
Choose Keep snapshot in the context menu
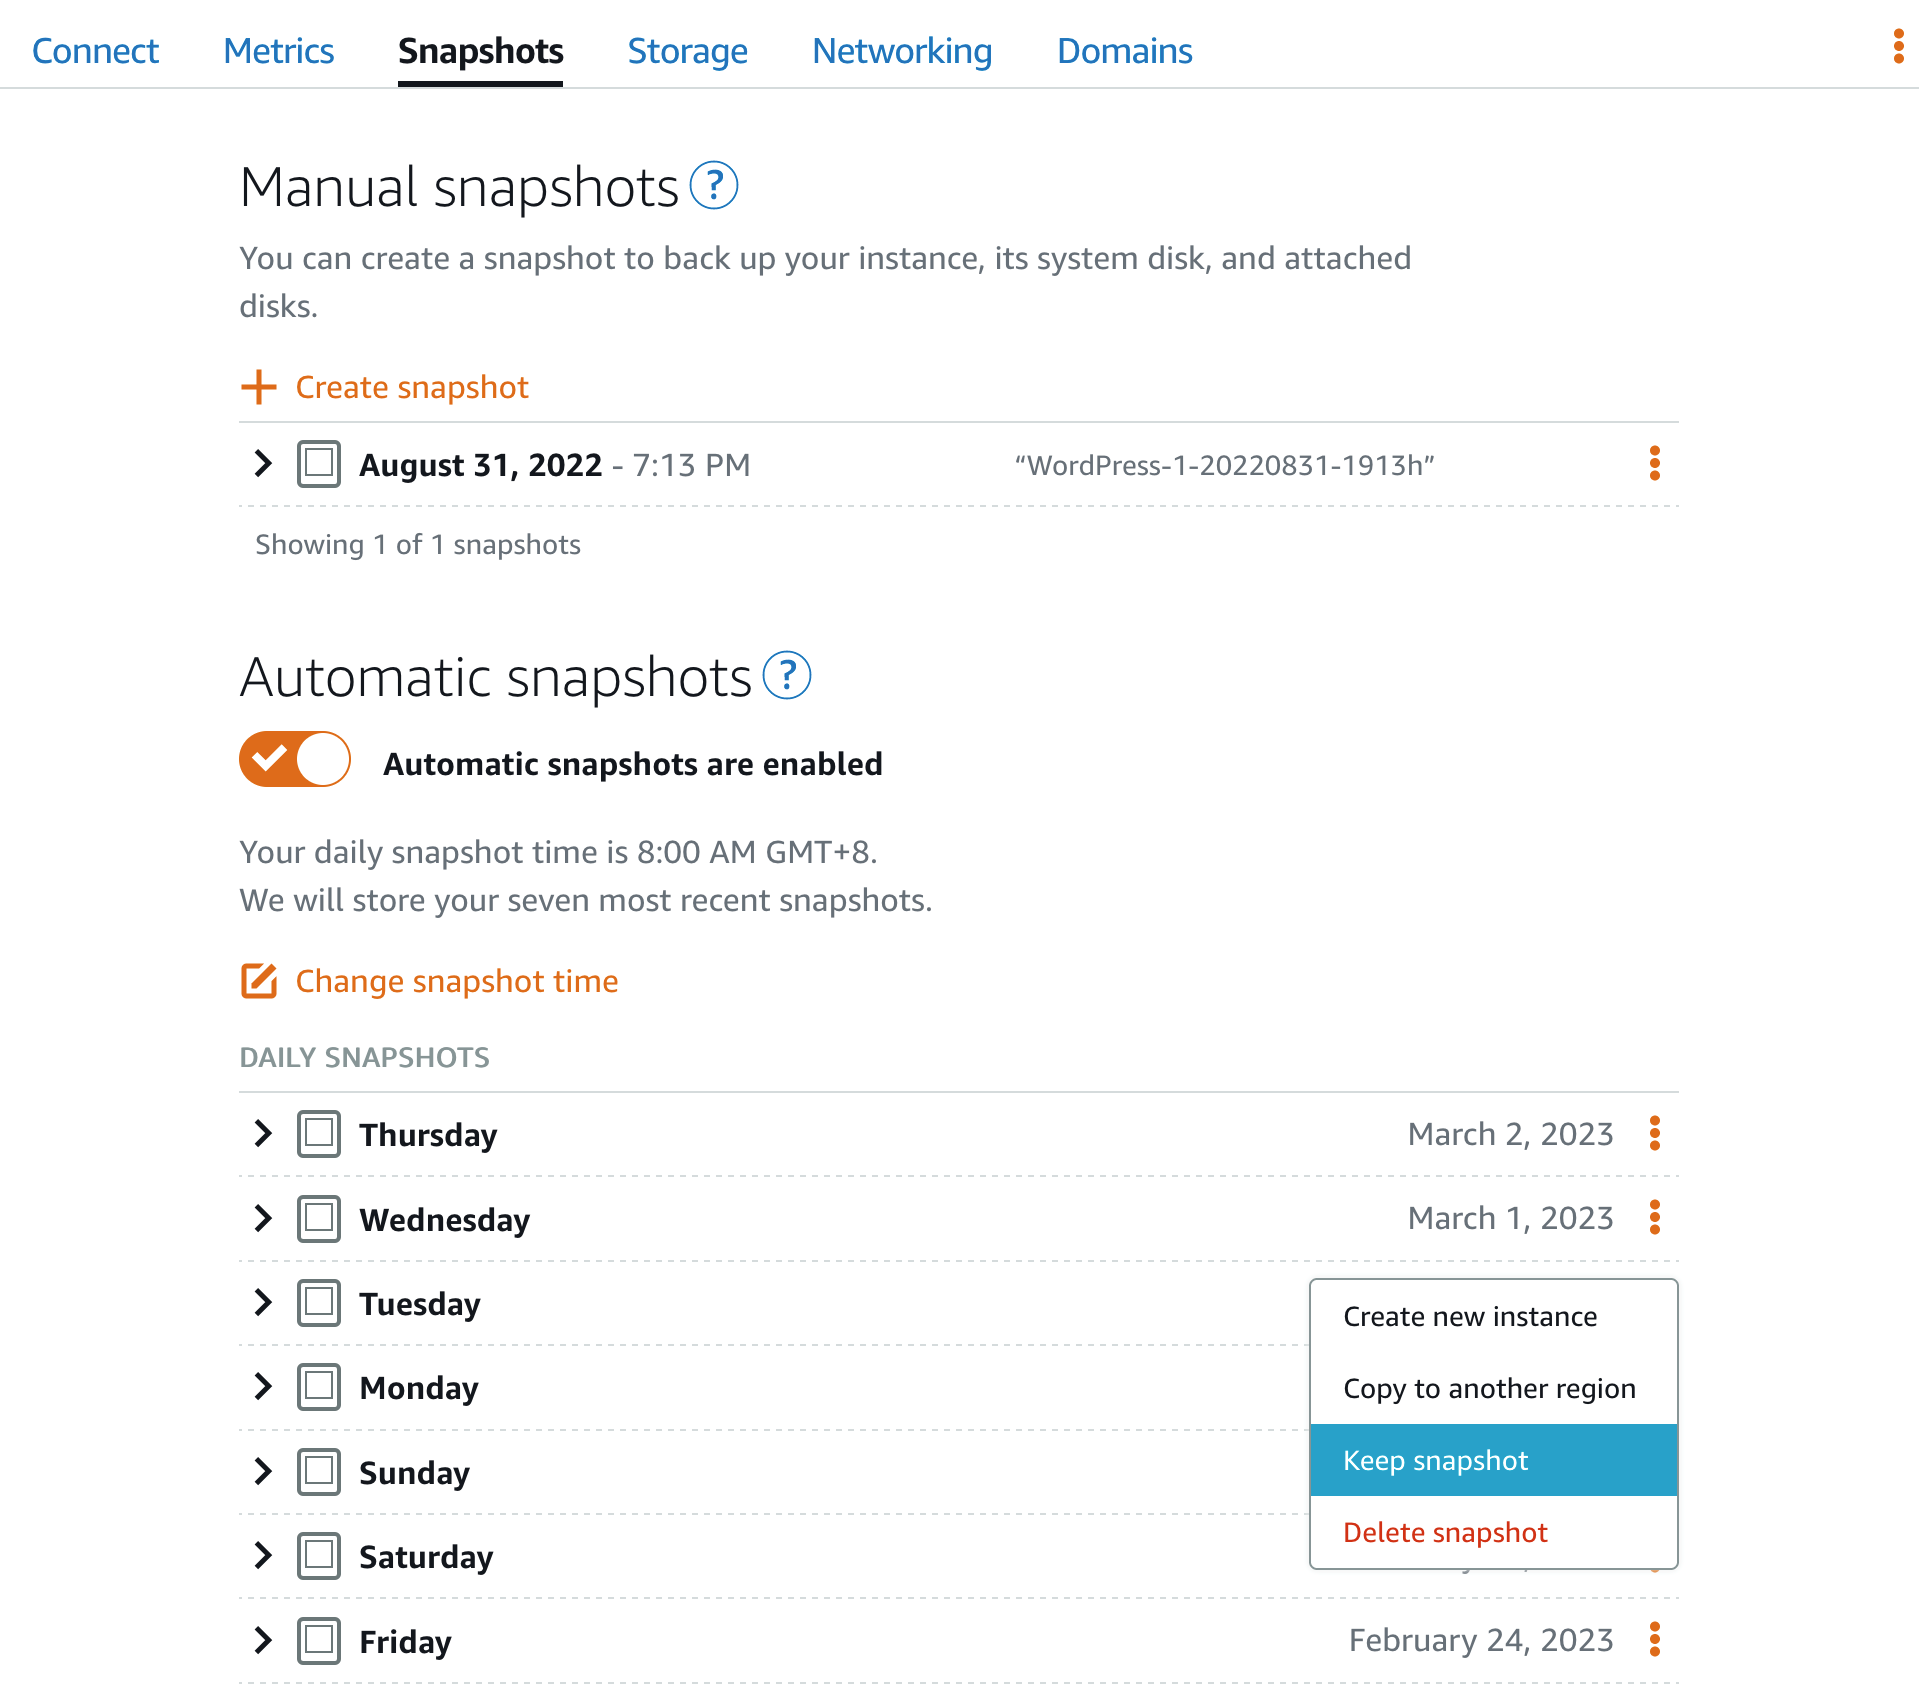tap(1436, 1460)
